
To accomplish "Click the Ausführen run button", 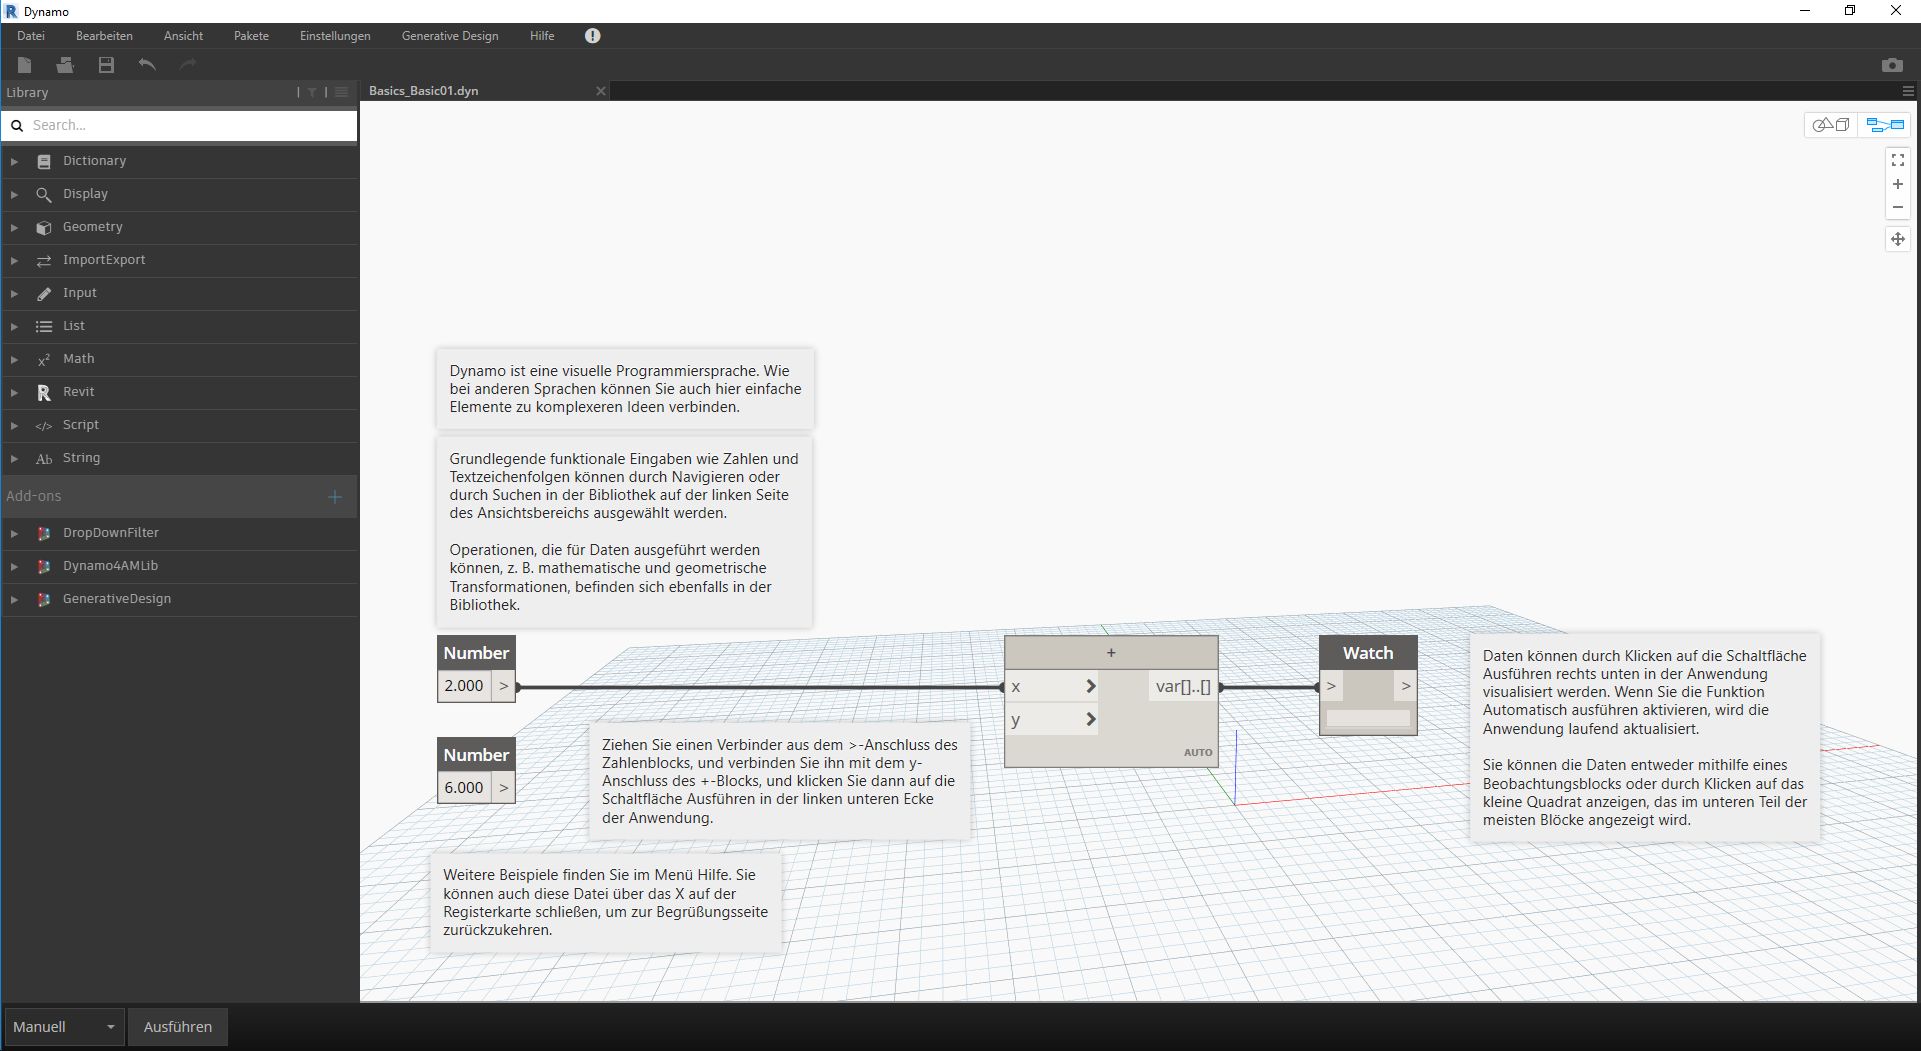I will 178,1027.
